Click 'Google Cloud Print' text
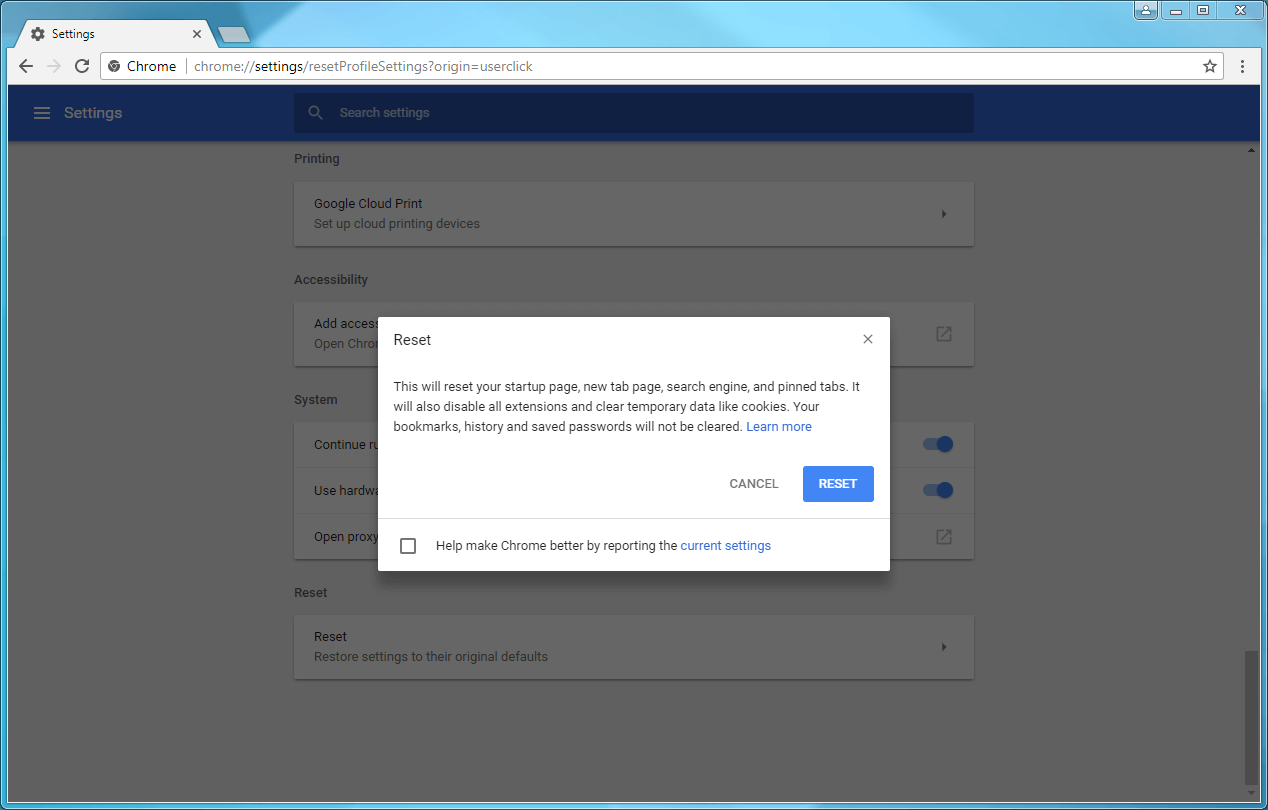 [368, 204]
